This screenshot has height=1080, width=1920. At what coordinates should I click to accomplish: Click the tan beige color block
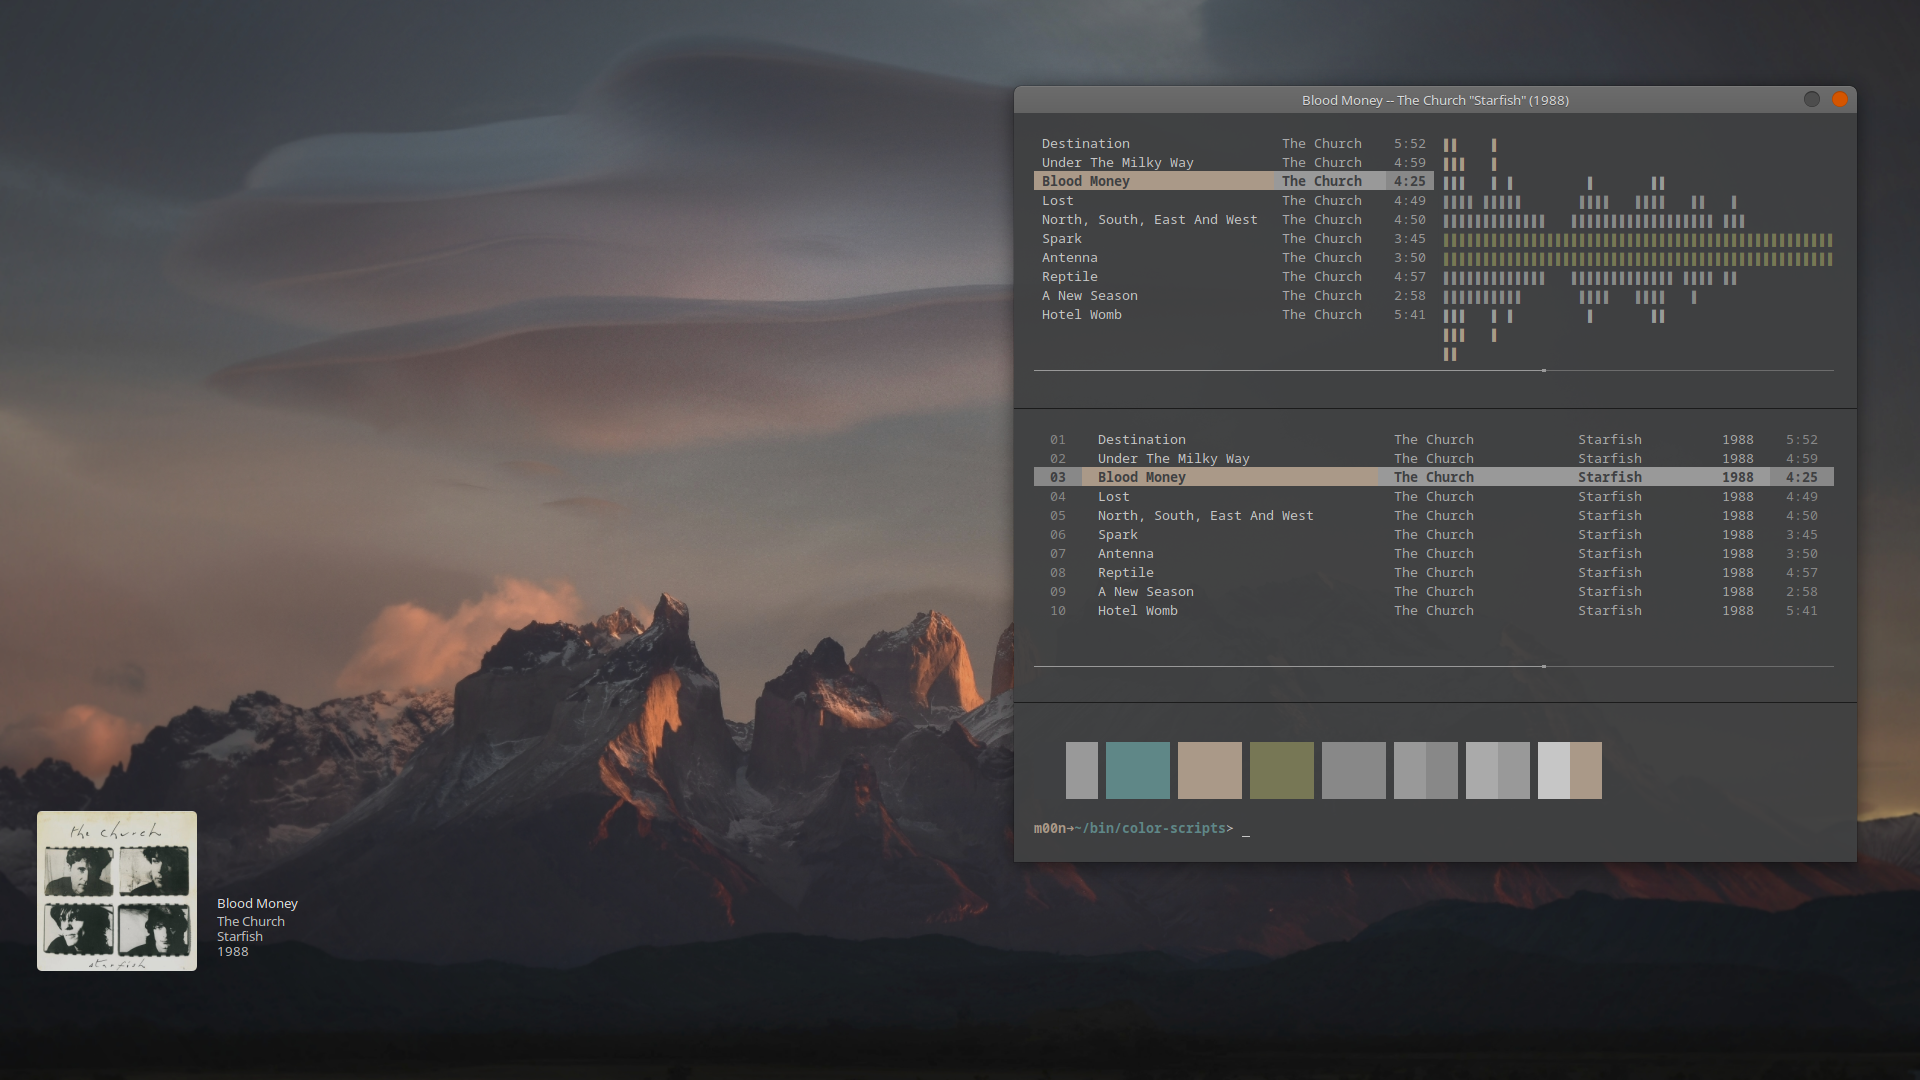(1210, 770)
